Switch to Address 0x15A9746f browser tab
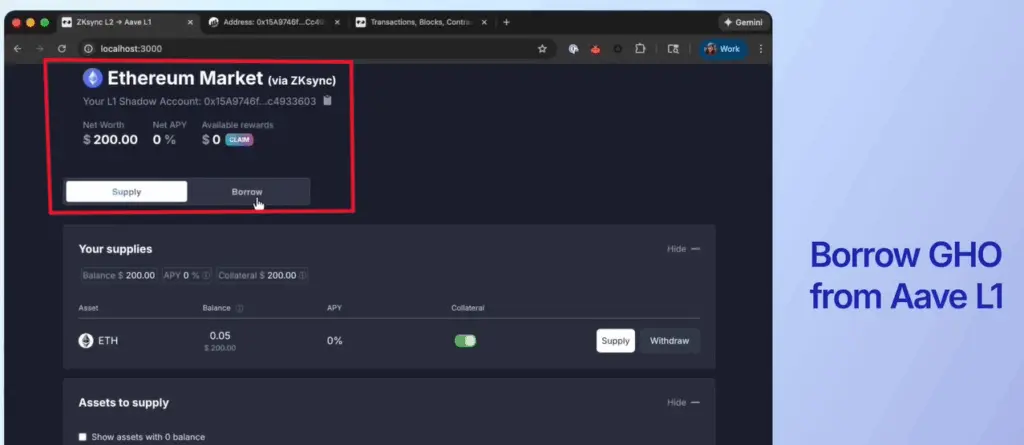This screenshot has width=1024, height=445. (x=274, y=22)
